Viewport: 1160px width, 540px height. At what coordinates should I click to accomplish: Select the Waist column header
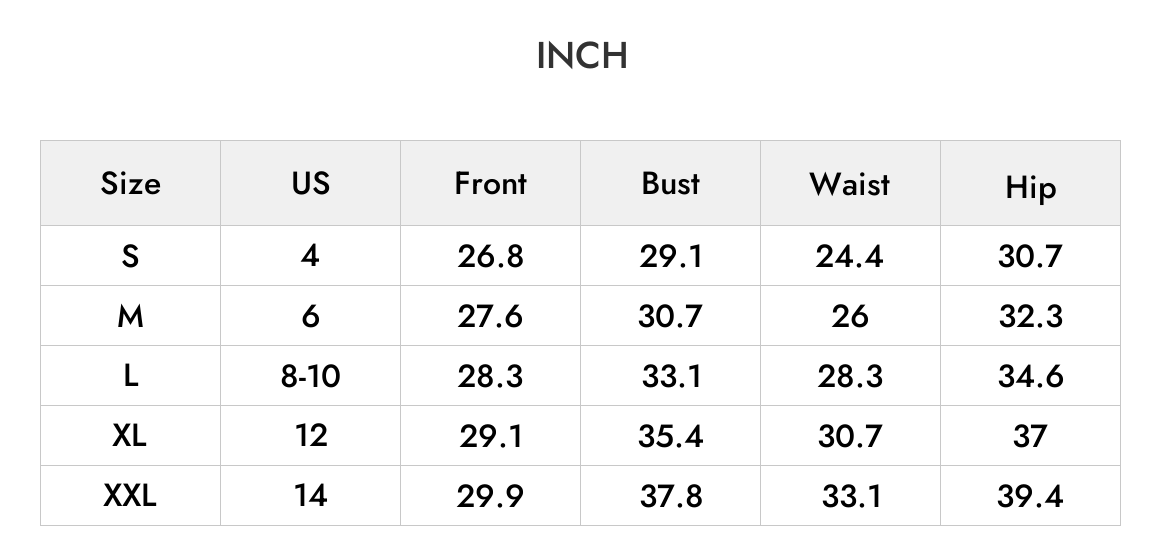point(850,183)
